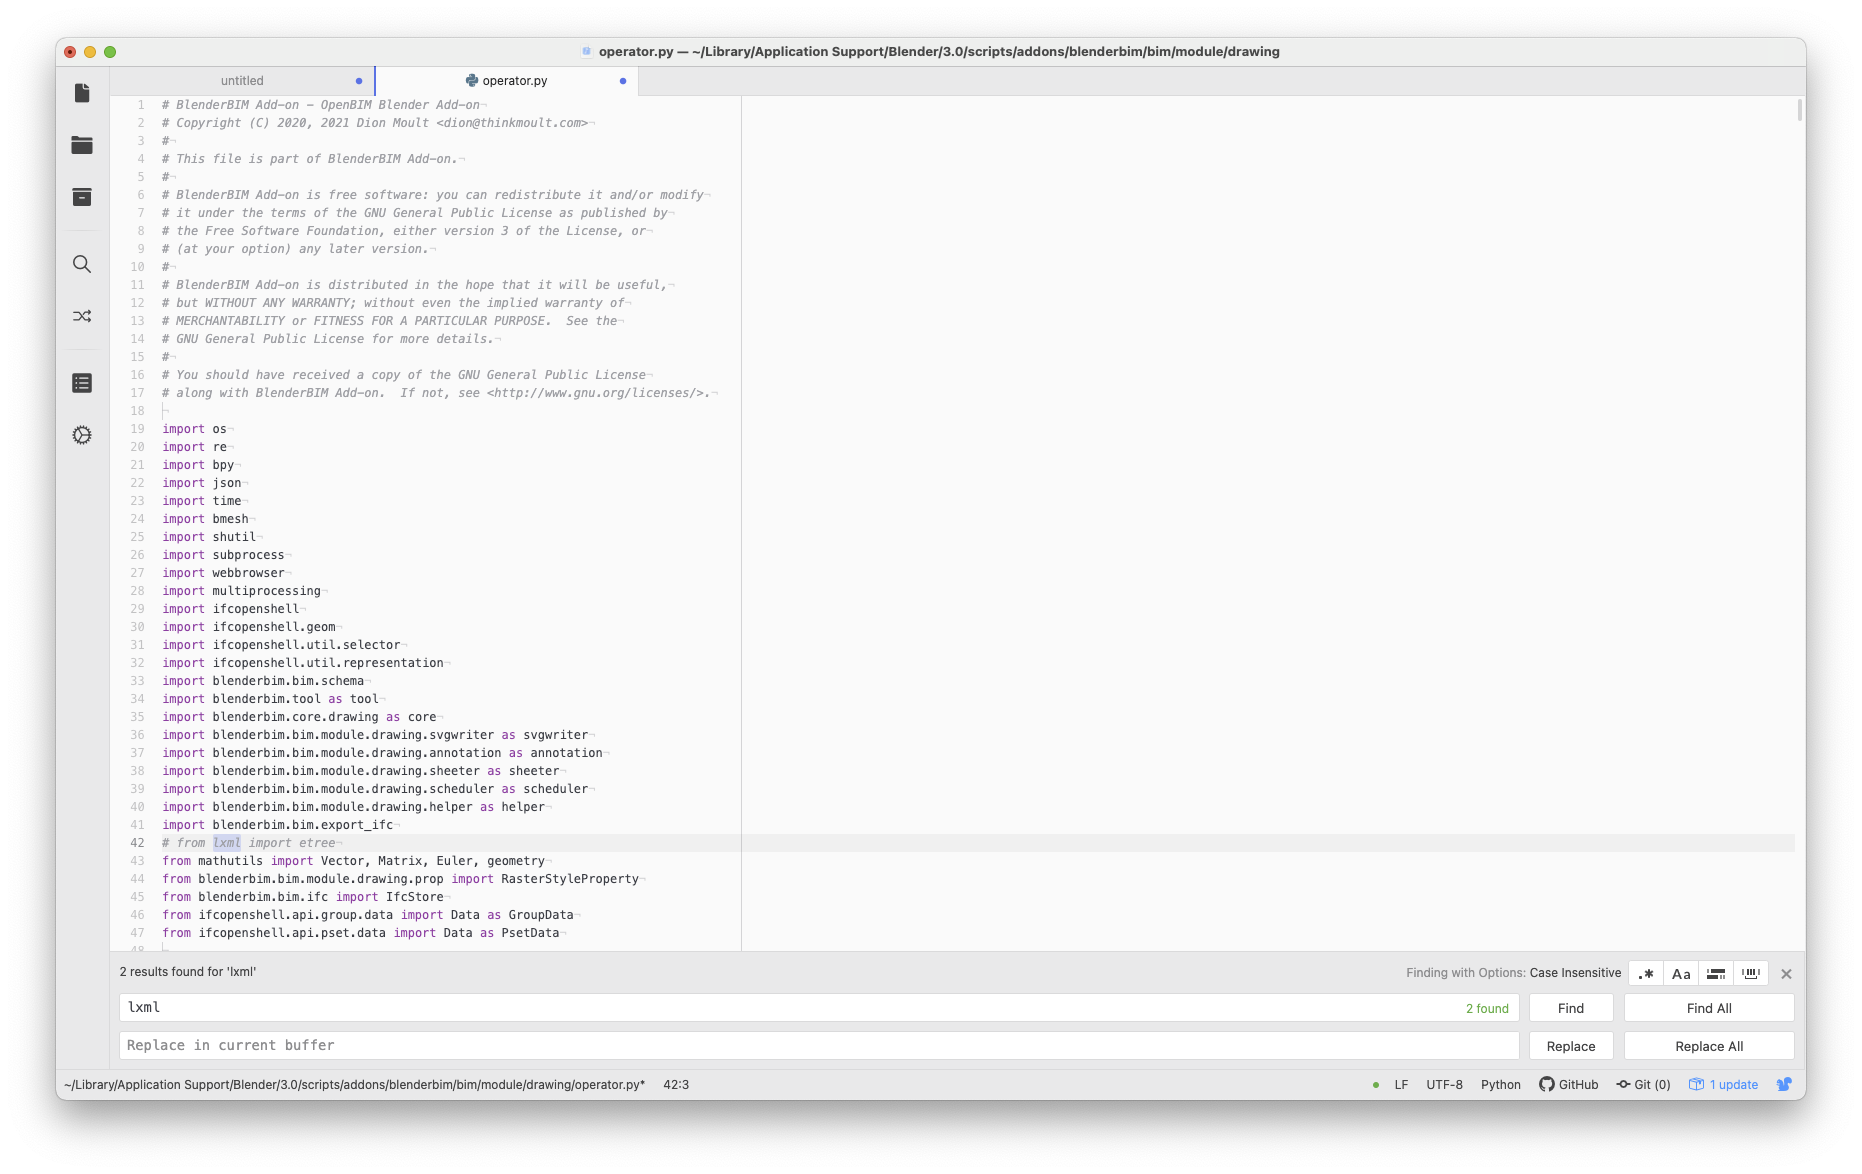The height and width of the screenshot is (1174, 1862).
Task: Open the Remote files sidebar panel
Action: point(82,197)
